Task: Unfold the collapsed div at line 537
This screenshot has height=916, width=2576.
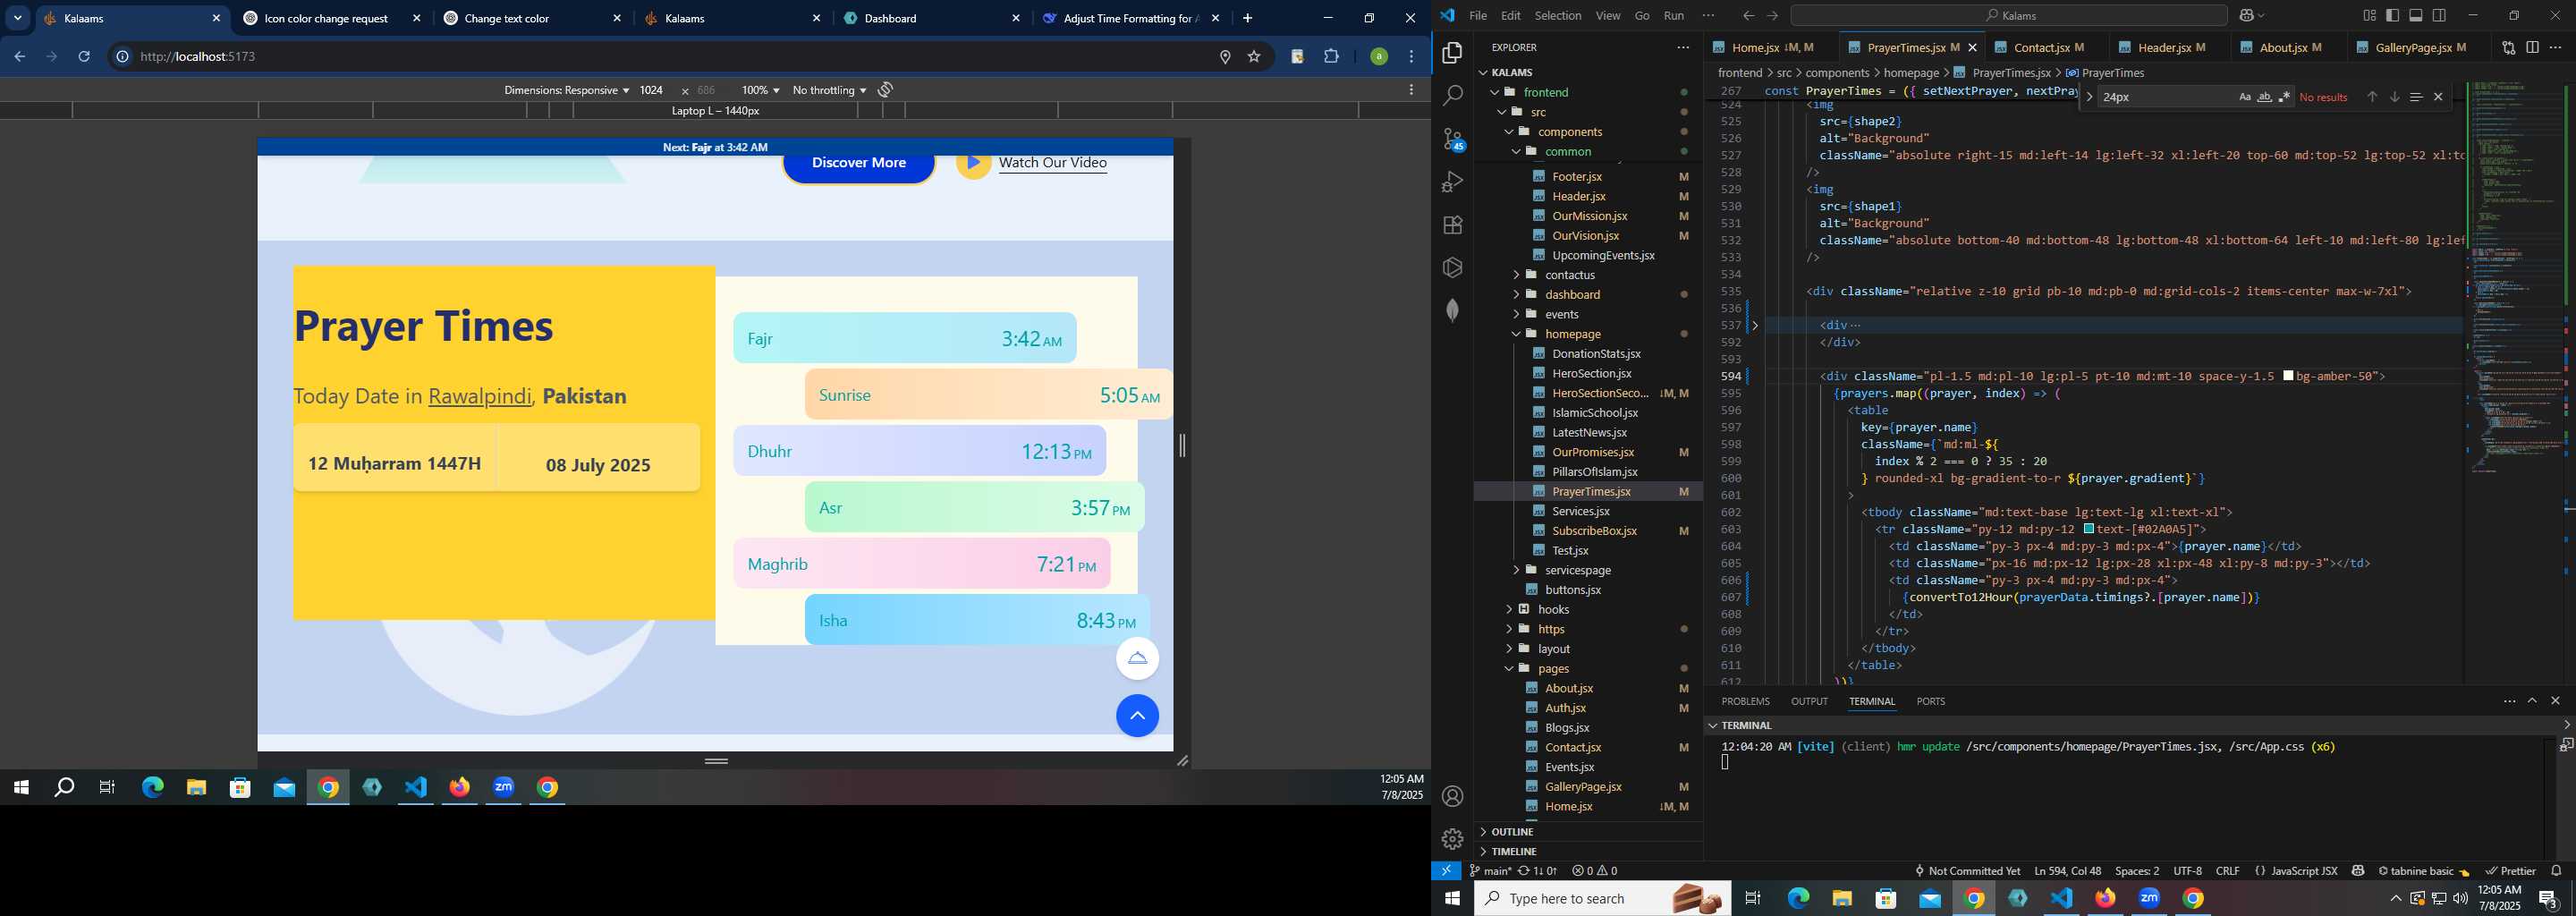Action: pos(1755,325)
